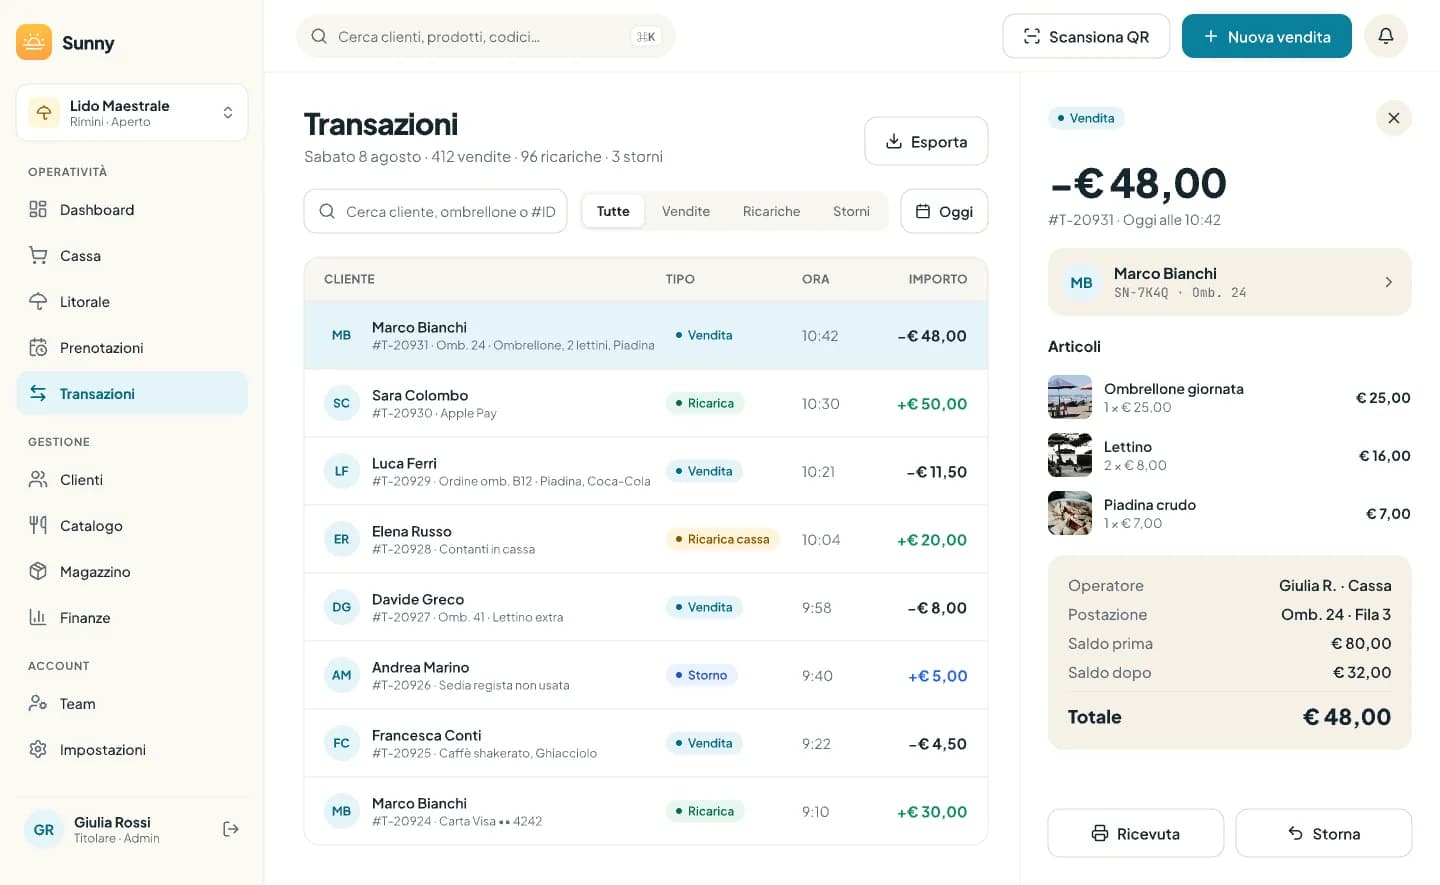Open the Team page

click(132, 704)
